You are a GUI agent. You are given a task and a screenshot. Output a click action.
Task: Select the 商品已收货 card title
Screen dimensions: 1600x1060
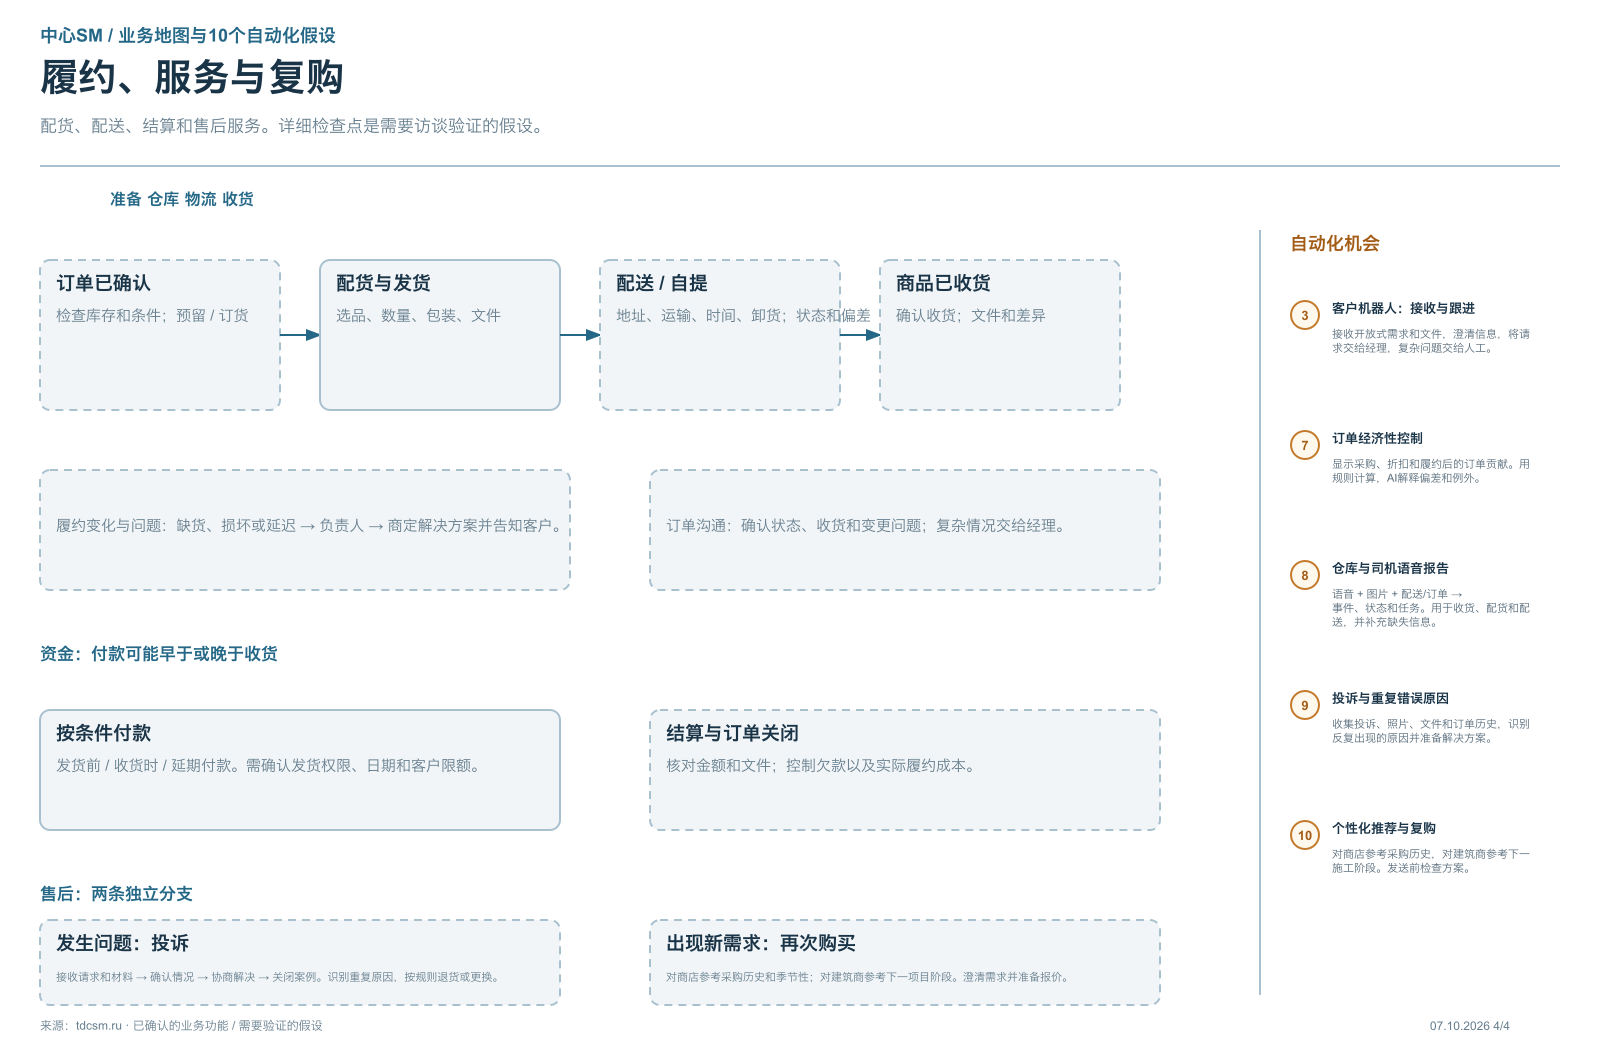(x=943, y=283)
